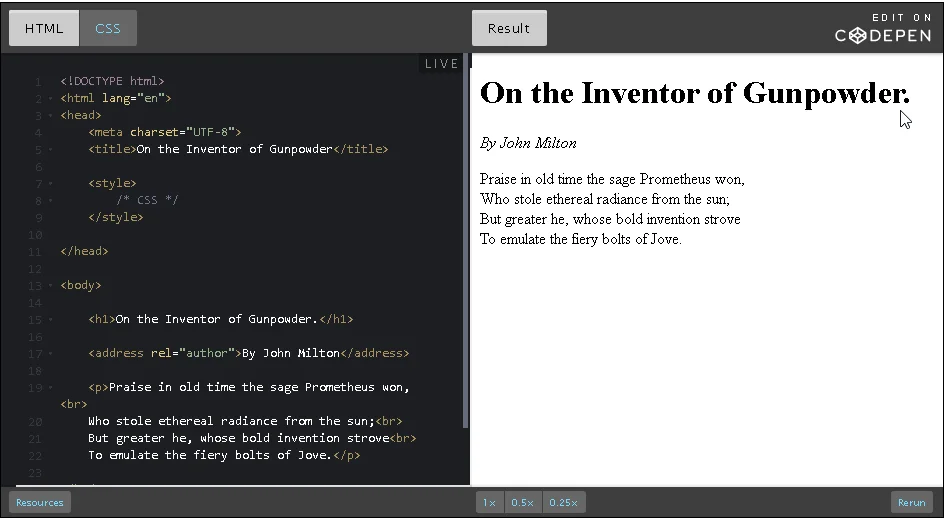Fold the body tag at line 13
Image resolution: width=946 pixels, height=519 pixels.
pyautogui.click(x=50, y=286)
